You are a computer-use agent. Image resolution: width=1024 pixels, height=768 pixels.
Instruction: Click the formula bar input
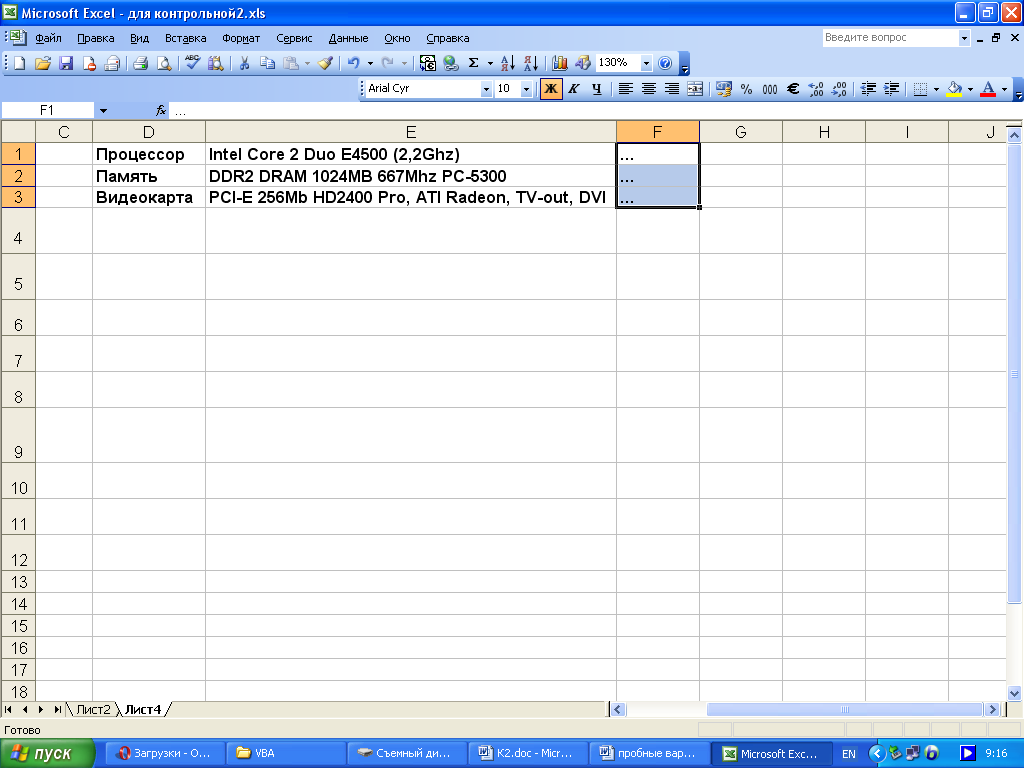[x=588, y=111]
